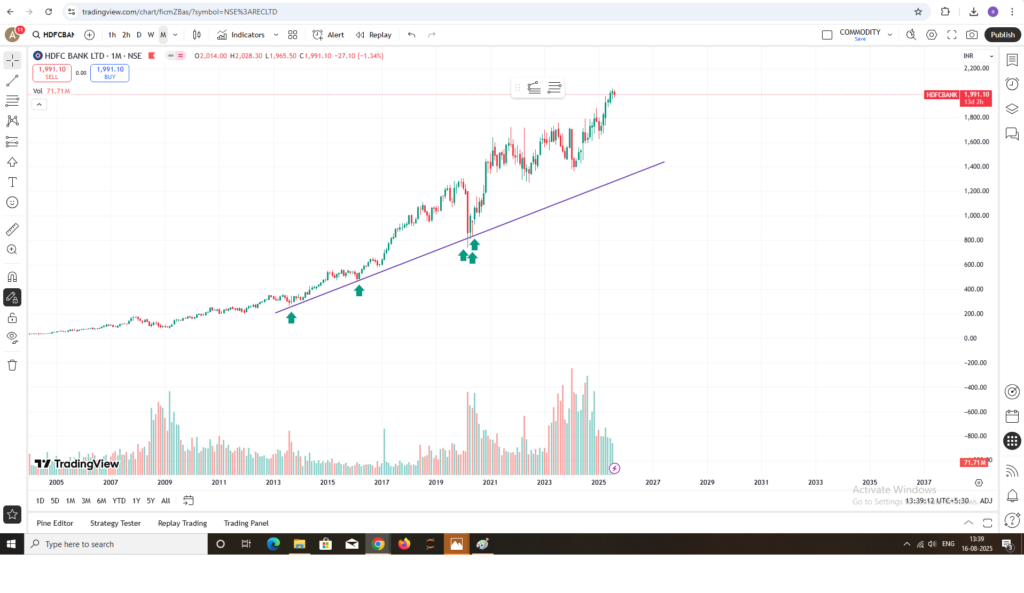Open the INR currency dropdown
1024x593 pixels.
point(978,56)
